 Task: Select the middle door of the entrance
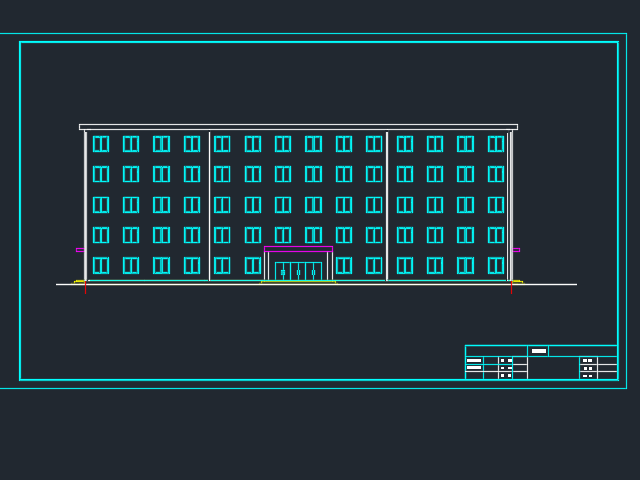[298, 271]
